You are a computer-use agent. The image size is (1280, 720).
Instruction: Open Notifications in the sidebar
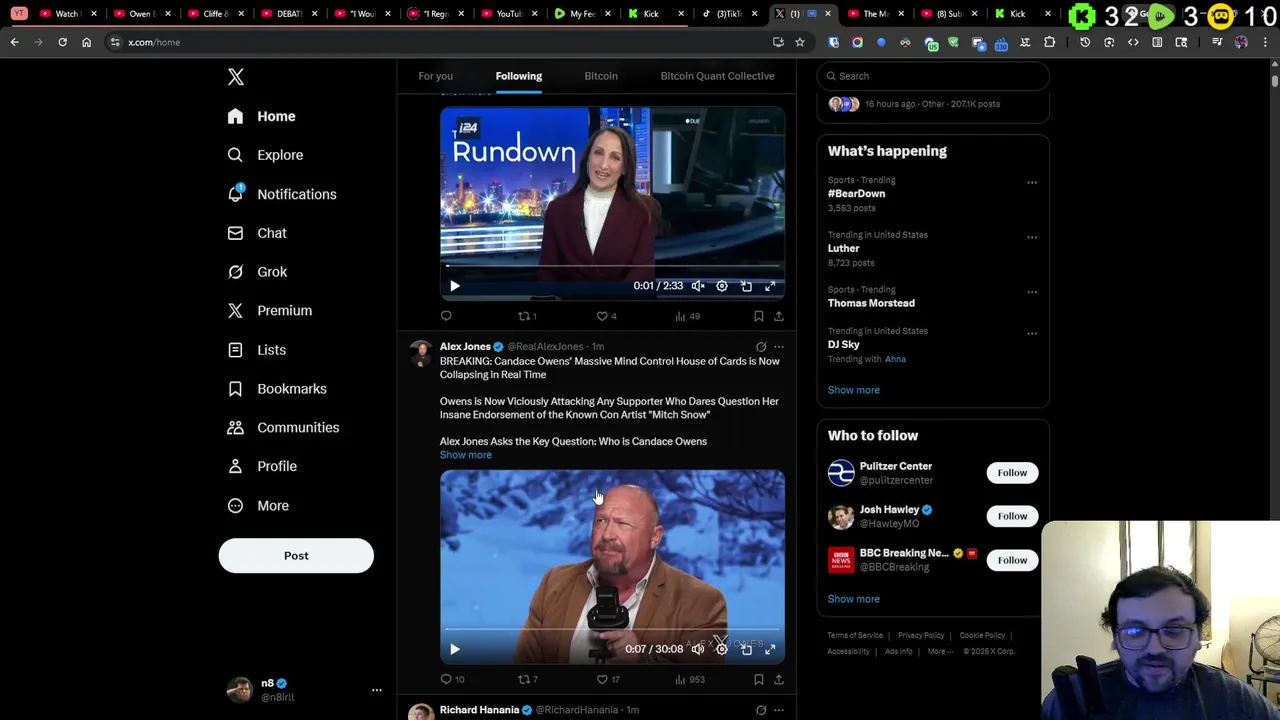coord(281,194)
